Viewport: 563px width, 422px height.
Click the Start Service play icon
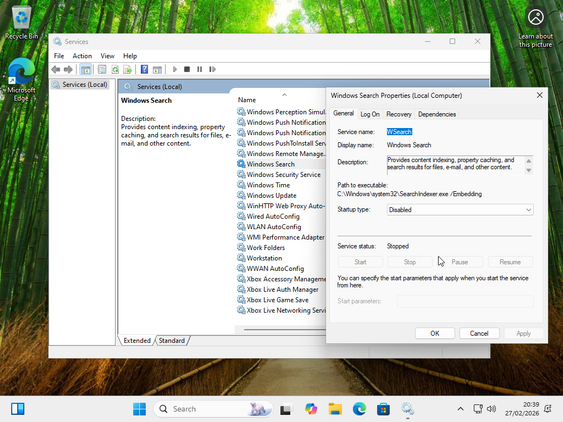point(175,69)
